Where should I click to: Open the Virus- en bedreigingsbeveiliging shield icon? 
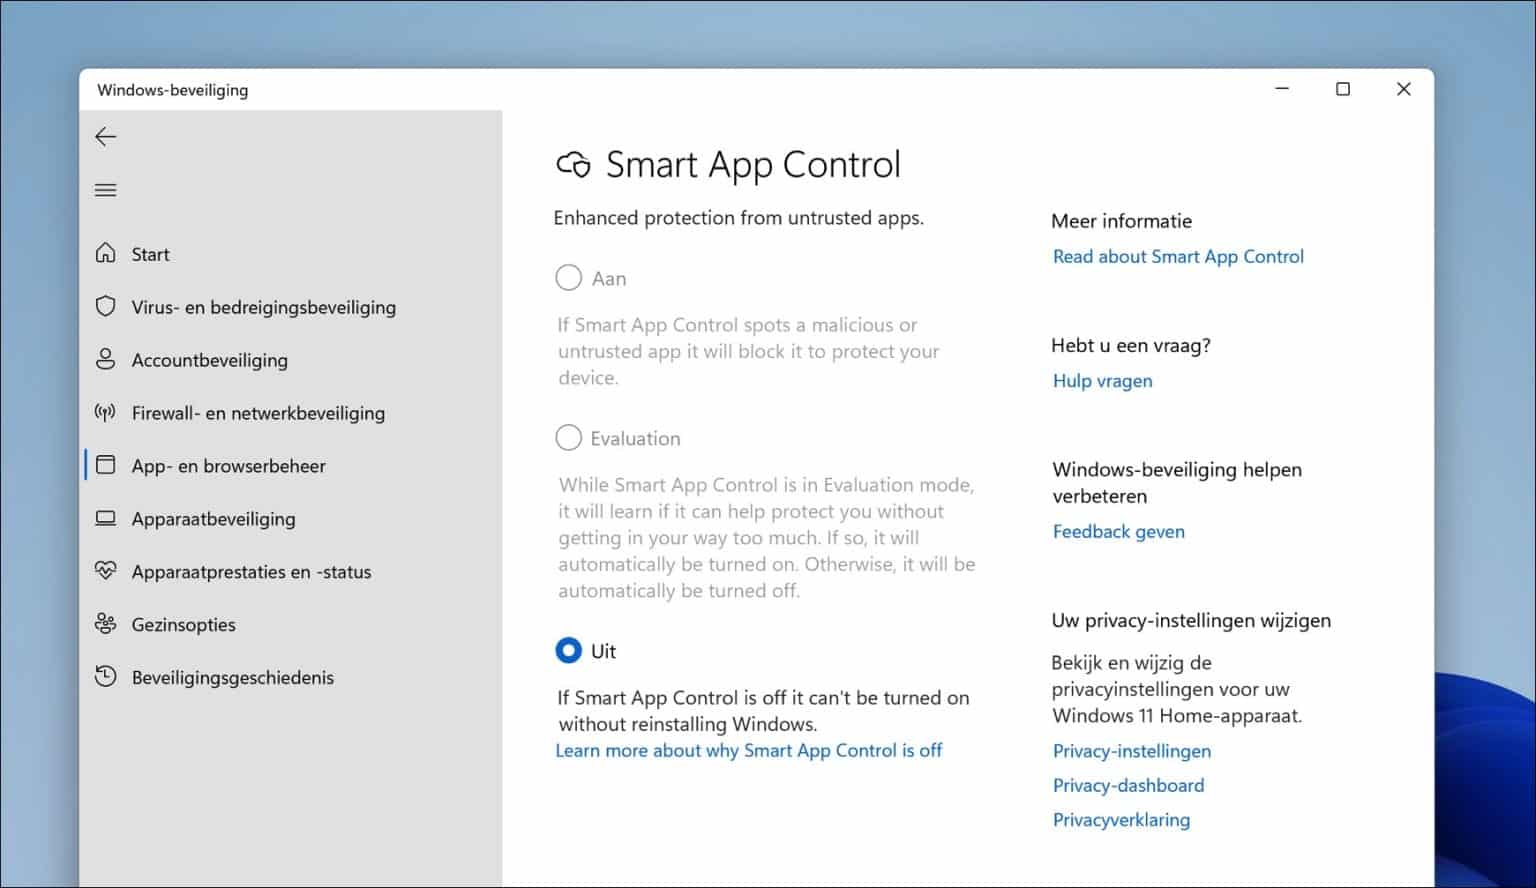[x=106, y=307]
